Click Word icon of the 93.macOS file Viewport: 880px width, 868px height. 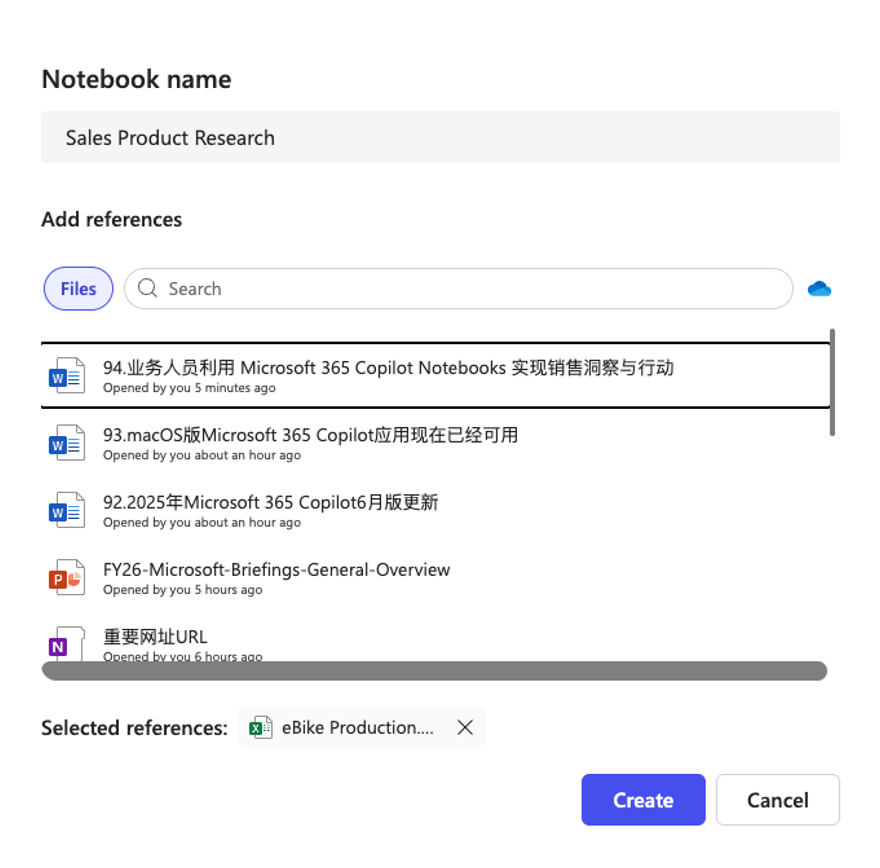pos(67,443)
